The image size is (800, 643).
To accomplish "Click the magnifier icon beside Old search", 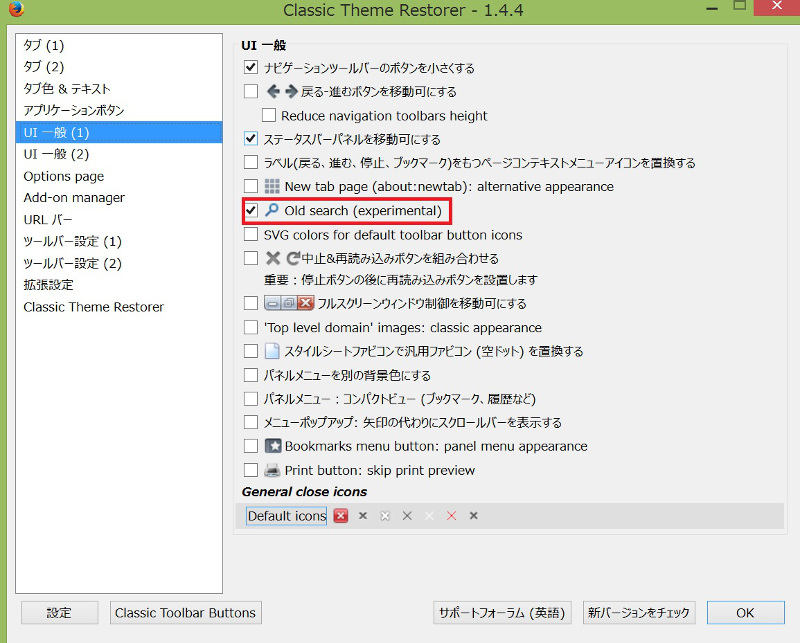I will [x=271, y=211].
